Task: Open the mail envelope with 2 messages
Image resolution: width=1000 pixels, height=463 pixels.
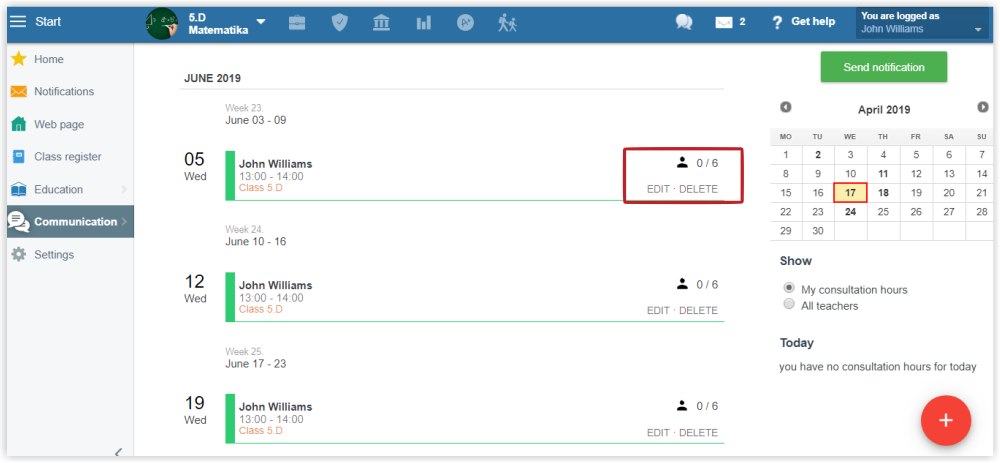Action: click(x=730, y=22)
